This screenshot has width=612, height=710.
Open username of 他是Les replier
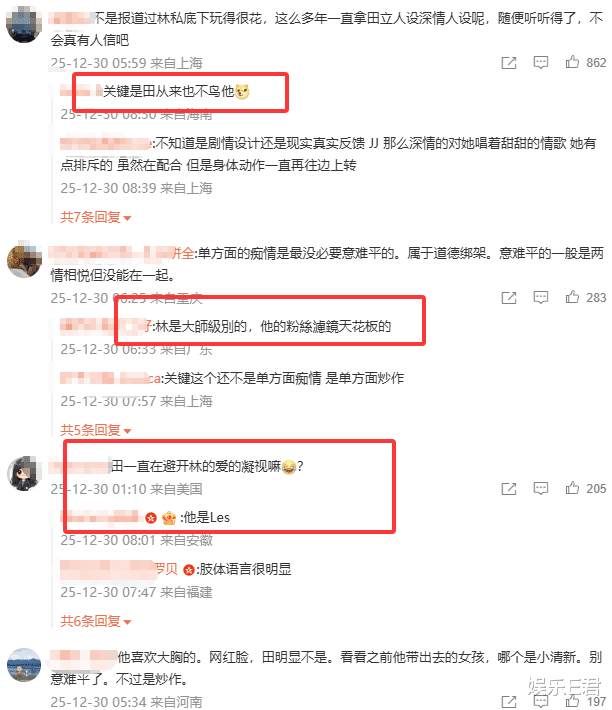[102, 517]
